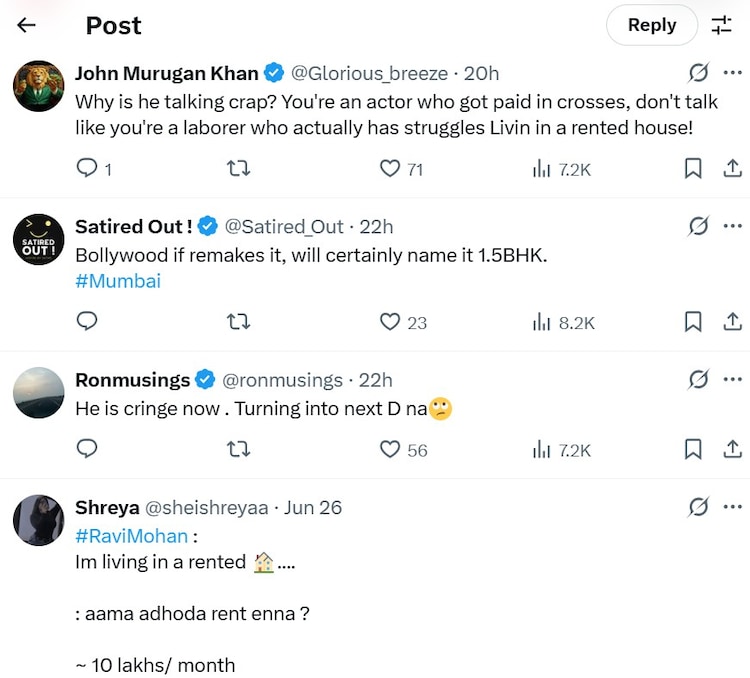750x678 pixels.
Task: Share the Ronmusings post
Action: (732, 450)
